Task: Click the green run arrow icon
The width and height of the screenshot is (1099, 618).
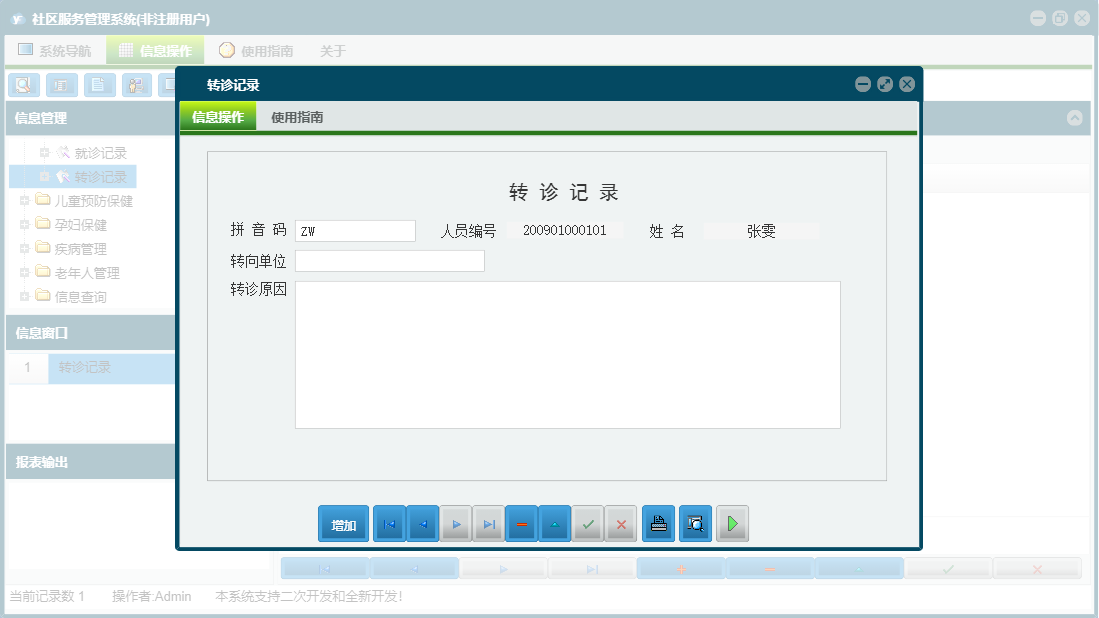Action: pyautogui.click(x=732, y=523)
